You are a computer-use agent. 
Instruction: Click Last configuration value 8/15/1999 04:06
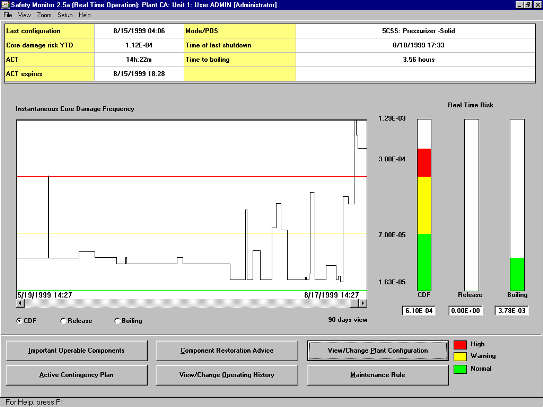click(x=139, y=31)
